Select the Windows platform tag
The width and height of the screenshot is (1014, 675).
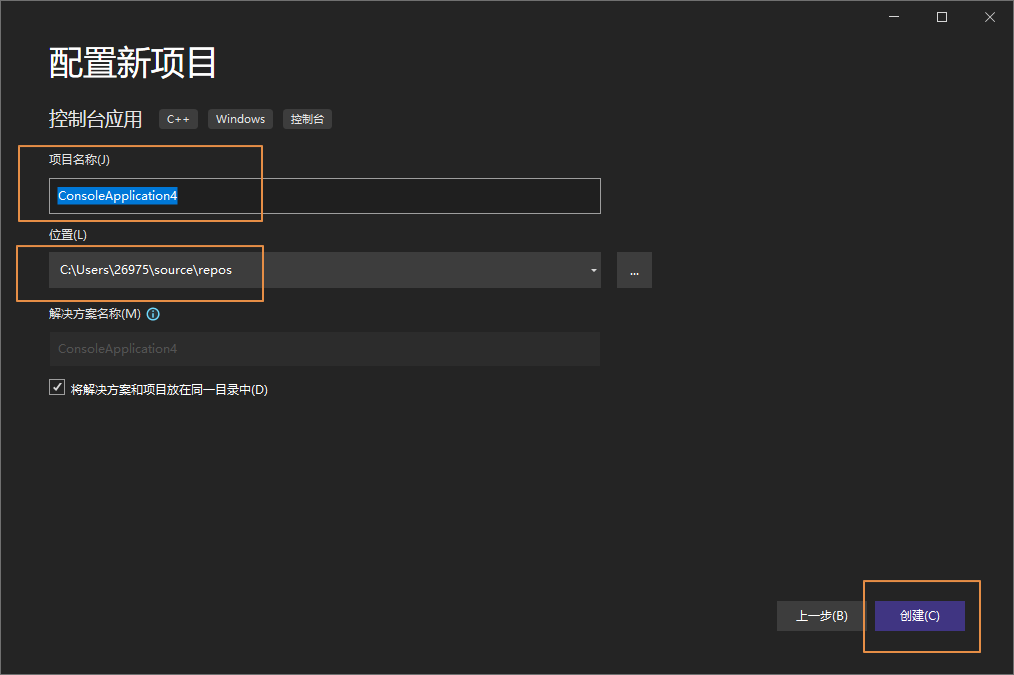[240, 119]
